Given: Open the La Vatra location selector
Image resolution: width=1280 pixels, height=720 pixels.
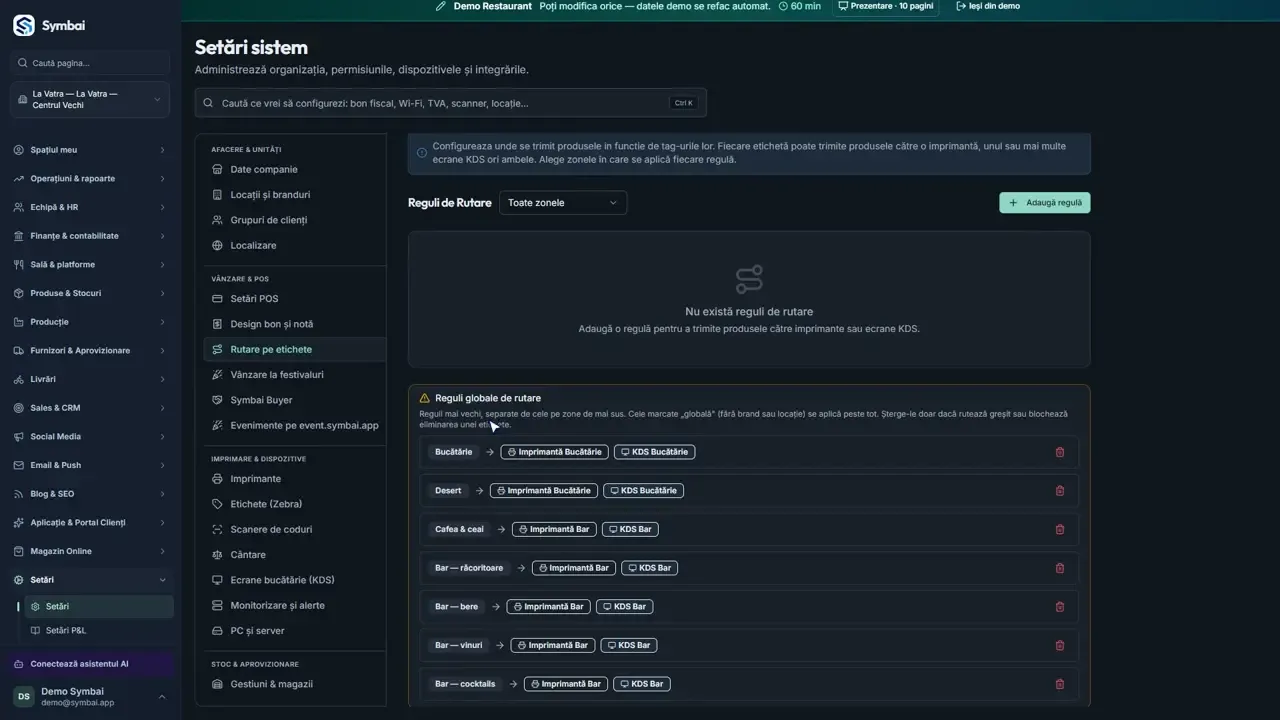Looking at the screenshot, I should point(90,100).
